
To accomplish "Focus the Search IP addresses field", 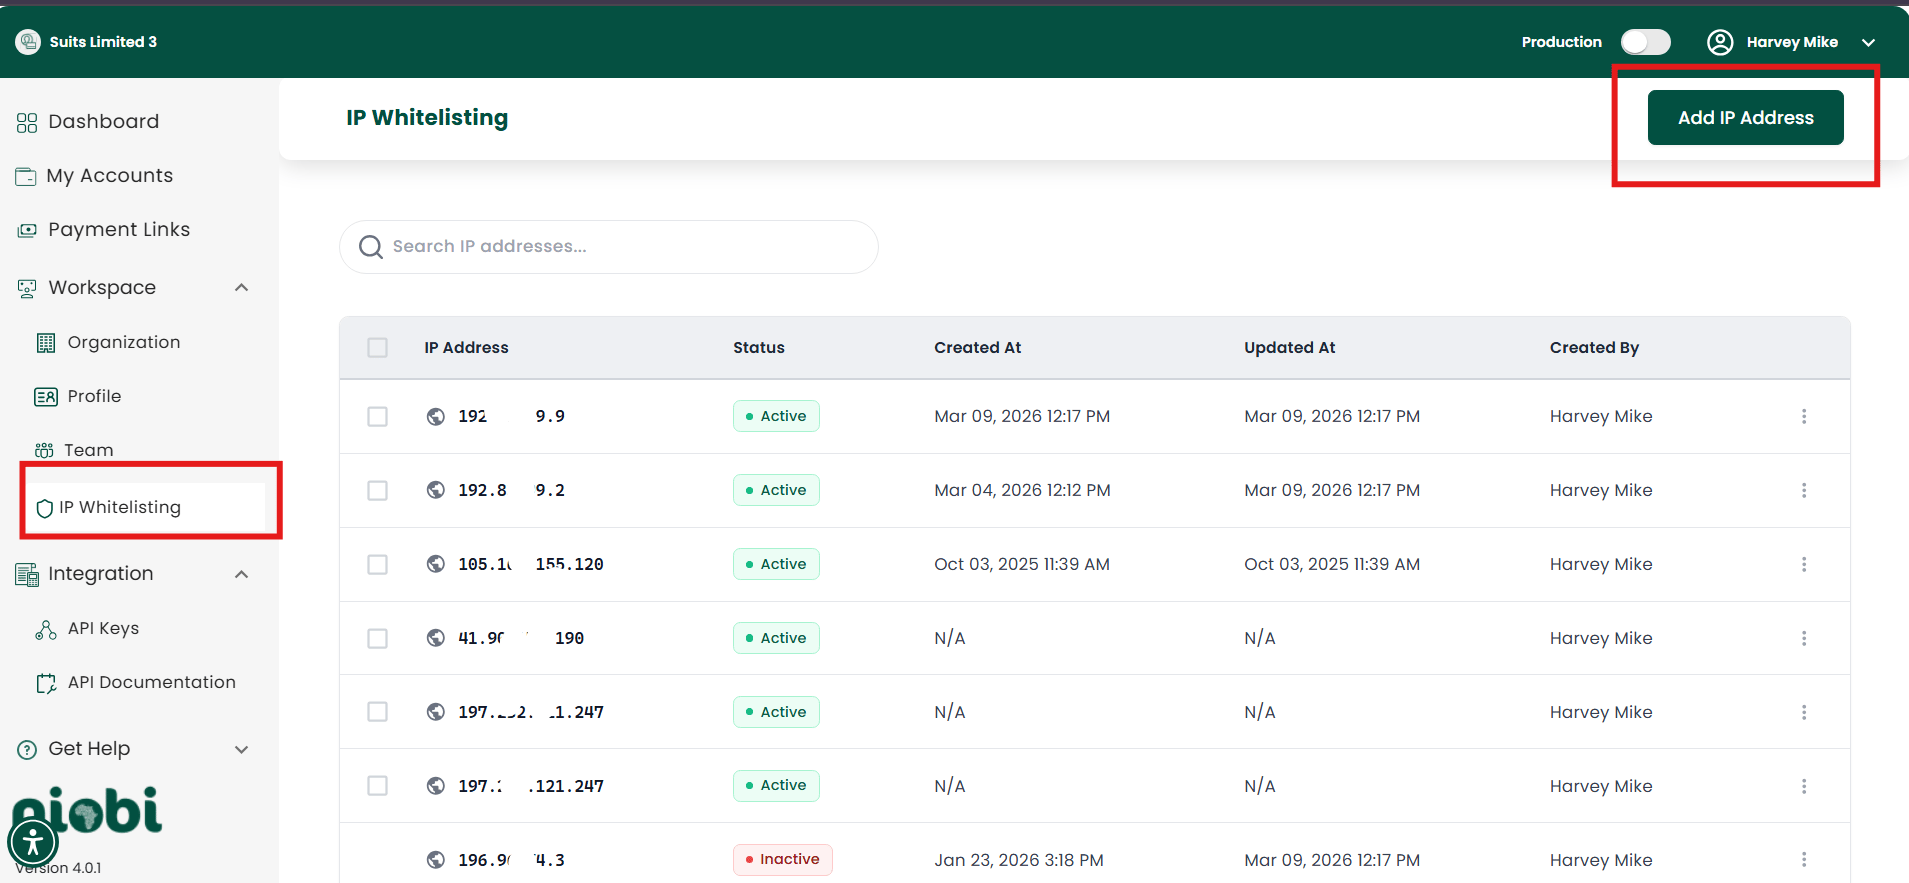I will click(609, 247).
